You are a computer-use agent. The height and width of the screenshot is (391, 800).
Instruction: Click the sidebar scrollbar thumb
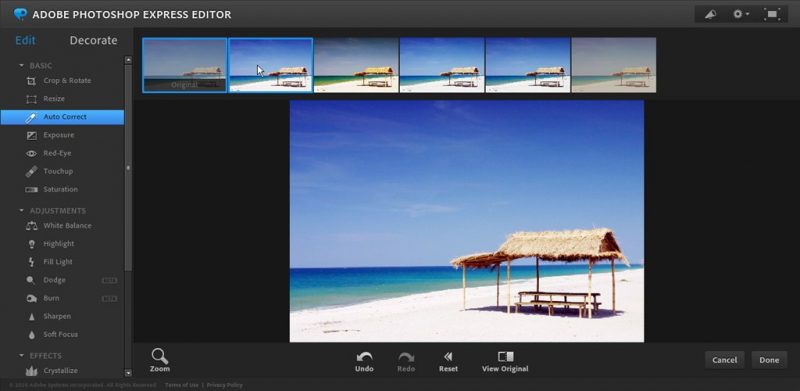[x=128, y=167]
